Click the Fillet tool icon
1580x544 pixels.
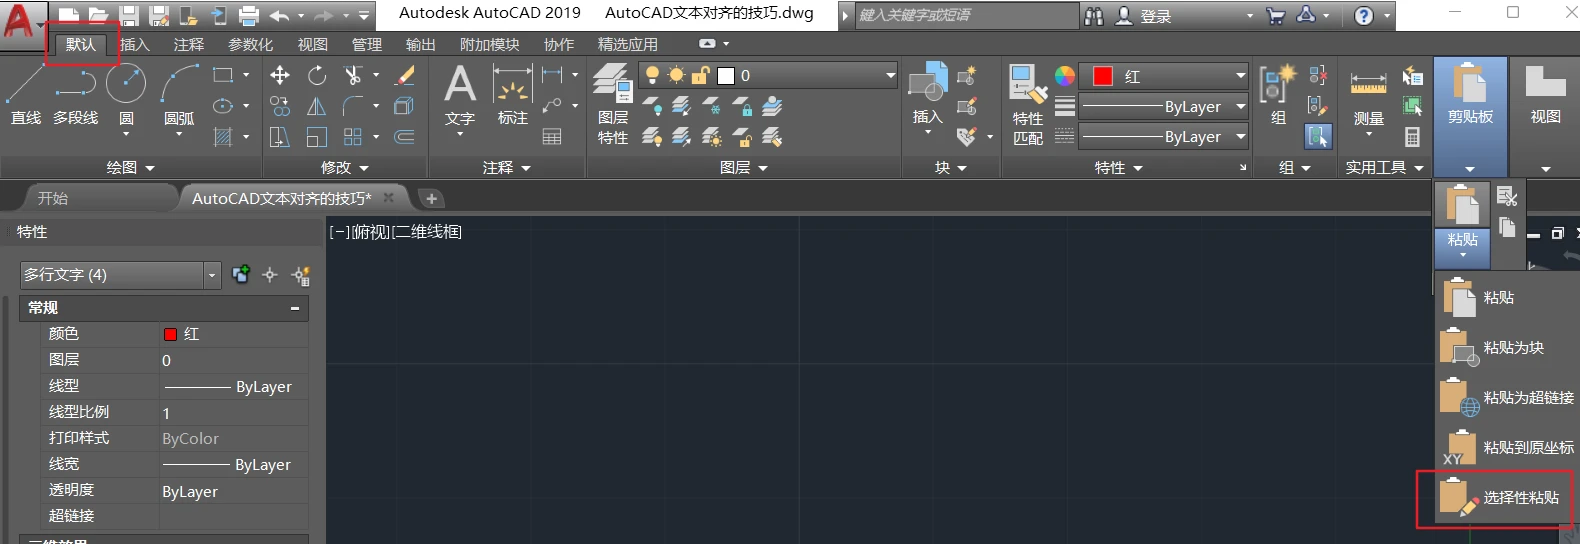click(352, 106)
